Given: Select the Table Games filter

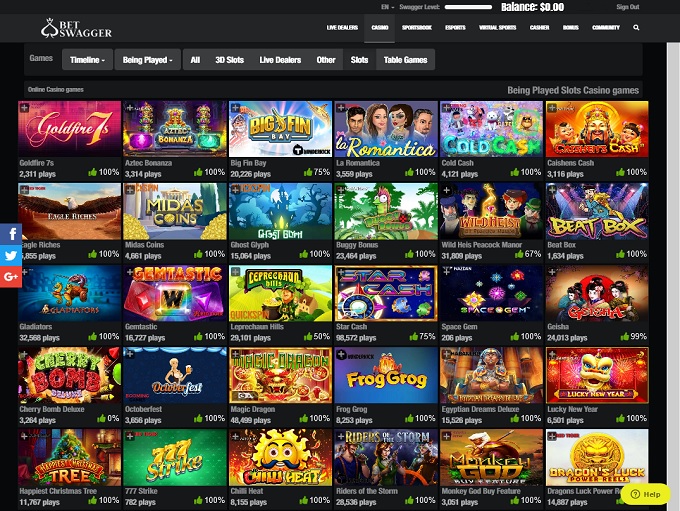Looking at the screenshot, I should 405,60.
